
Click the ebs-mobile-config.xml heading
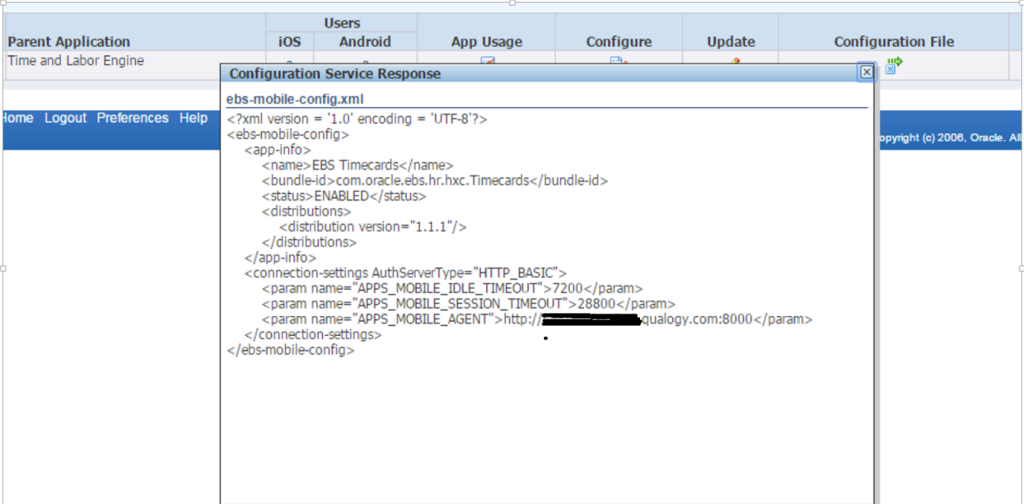pyautogui.click(x=295, y=99)
